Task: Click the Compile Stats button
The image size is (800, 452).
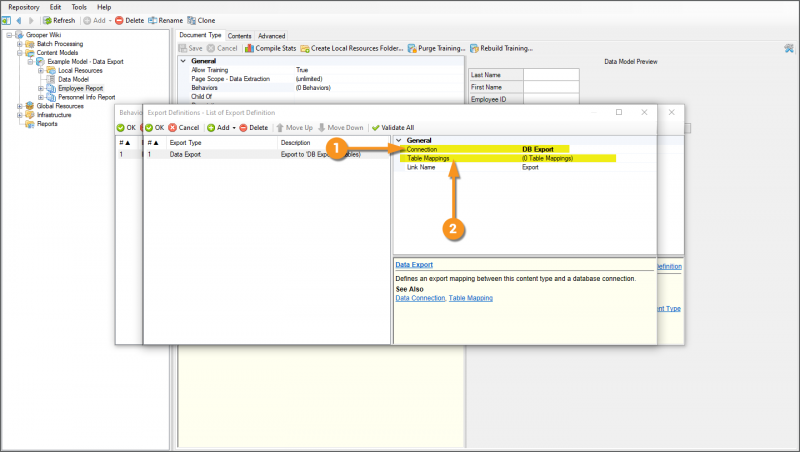Action: click(x=270, y=48)
